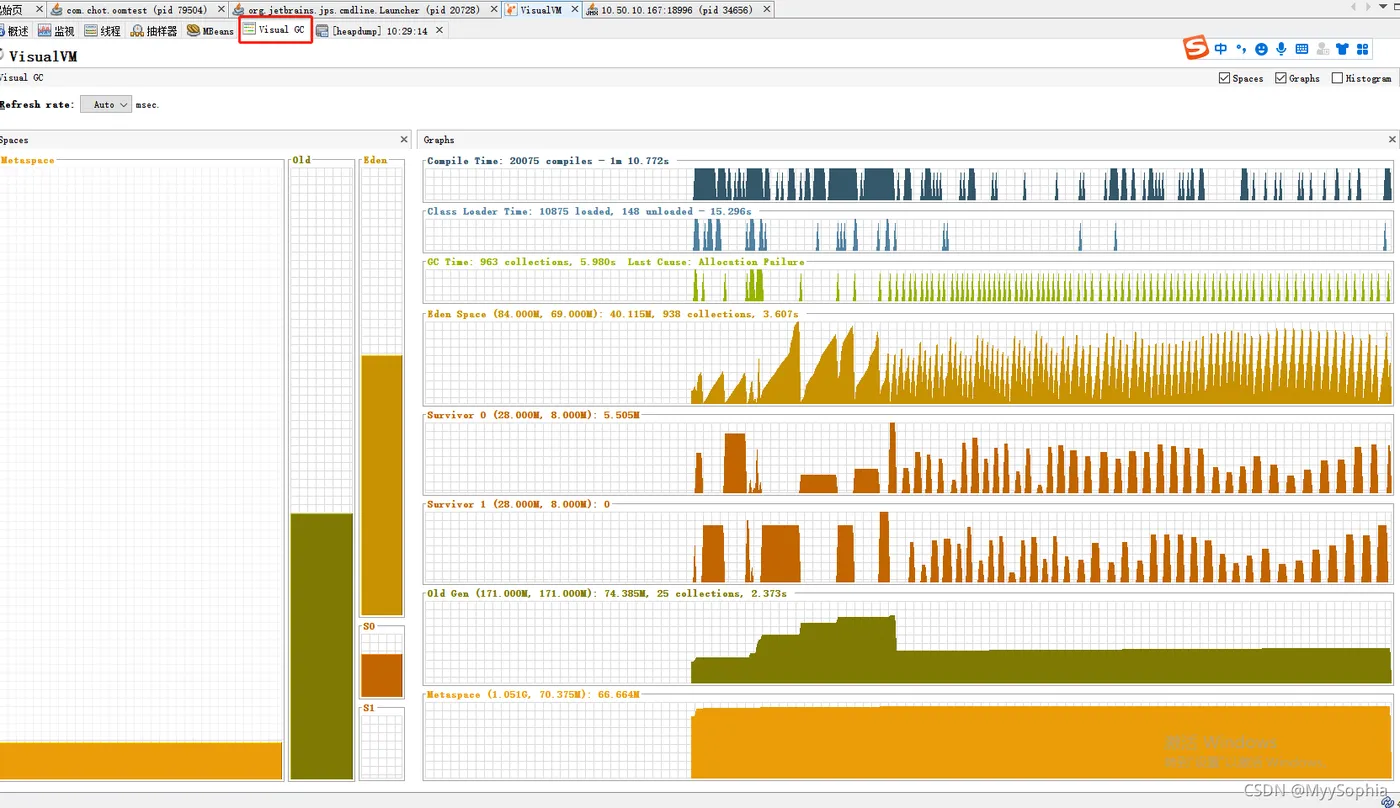Switch to com.chot.oomtest (pid 79504) document tab
Screen dimensions: 1400x808
click(x=136, y=9)
